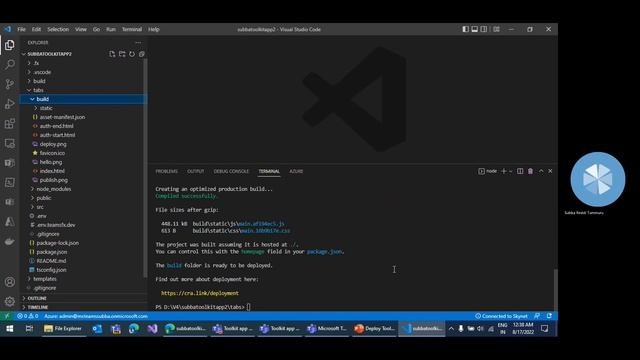Open the cra.link/deployment link in terminal
The image size is (640, 360).
(x=200, y=293)
